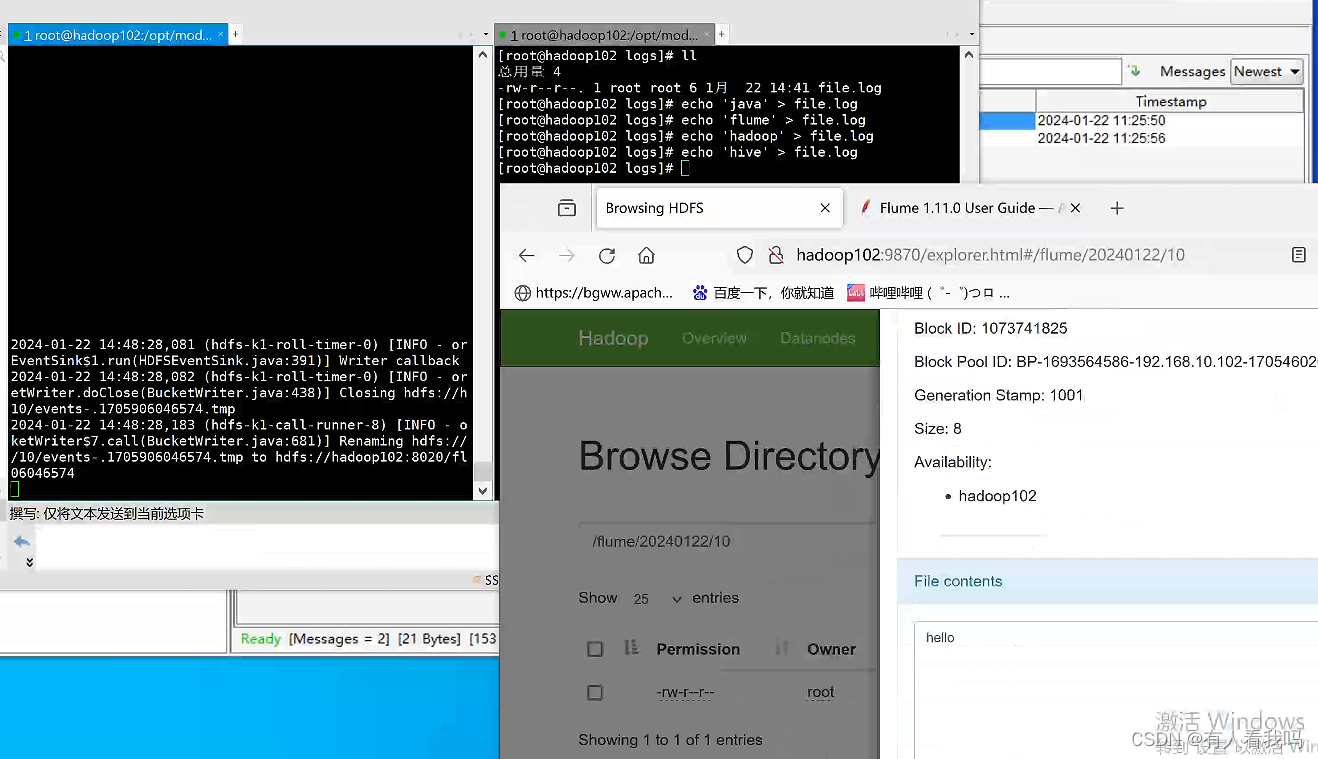Open the browser tab list icon
The height and width of the screenshot is (759, 1318).
(x=567, y=208)
